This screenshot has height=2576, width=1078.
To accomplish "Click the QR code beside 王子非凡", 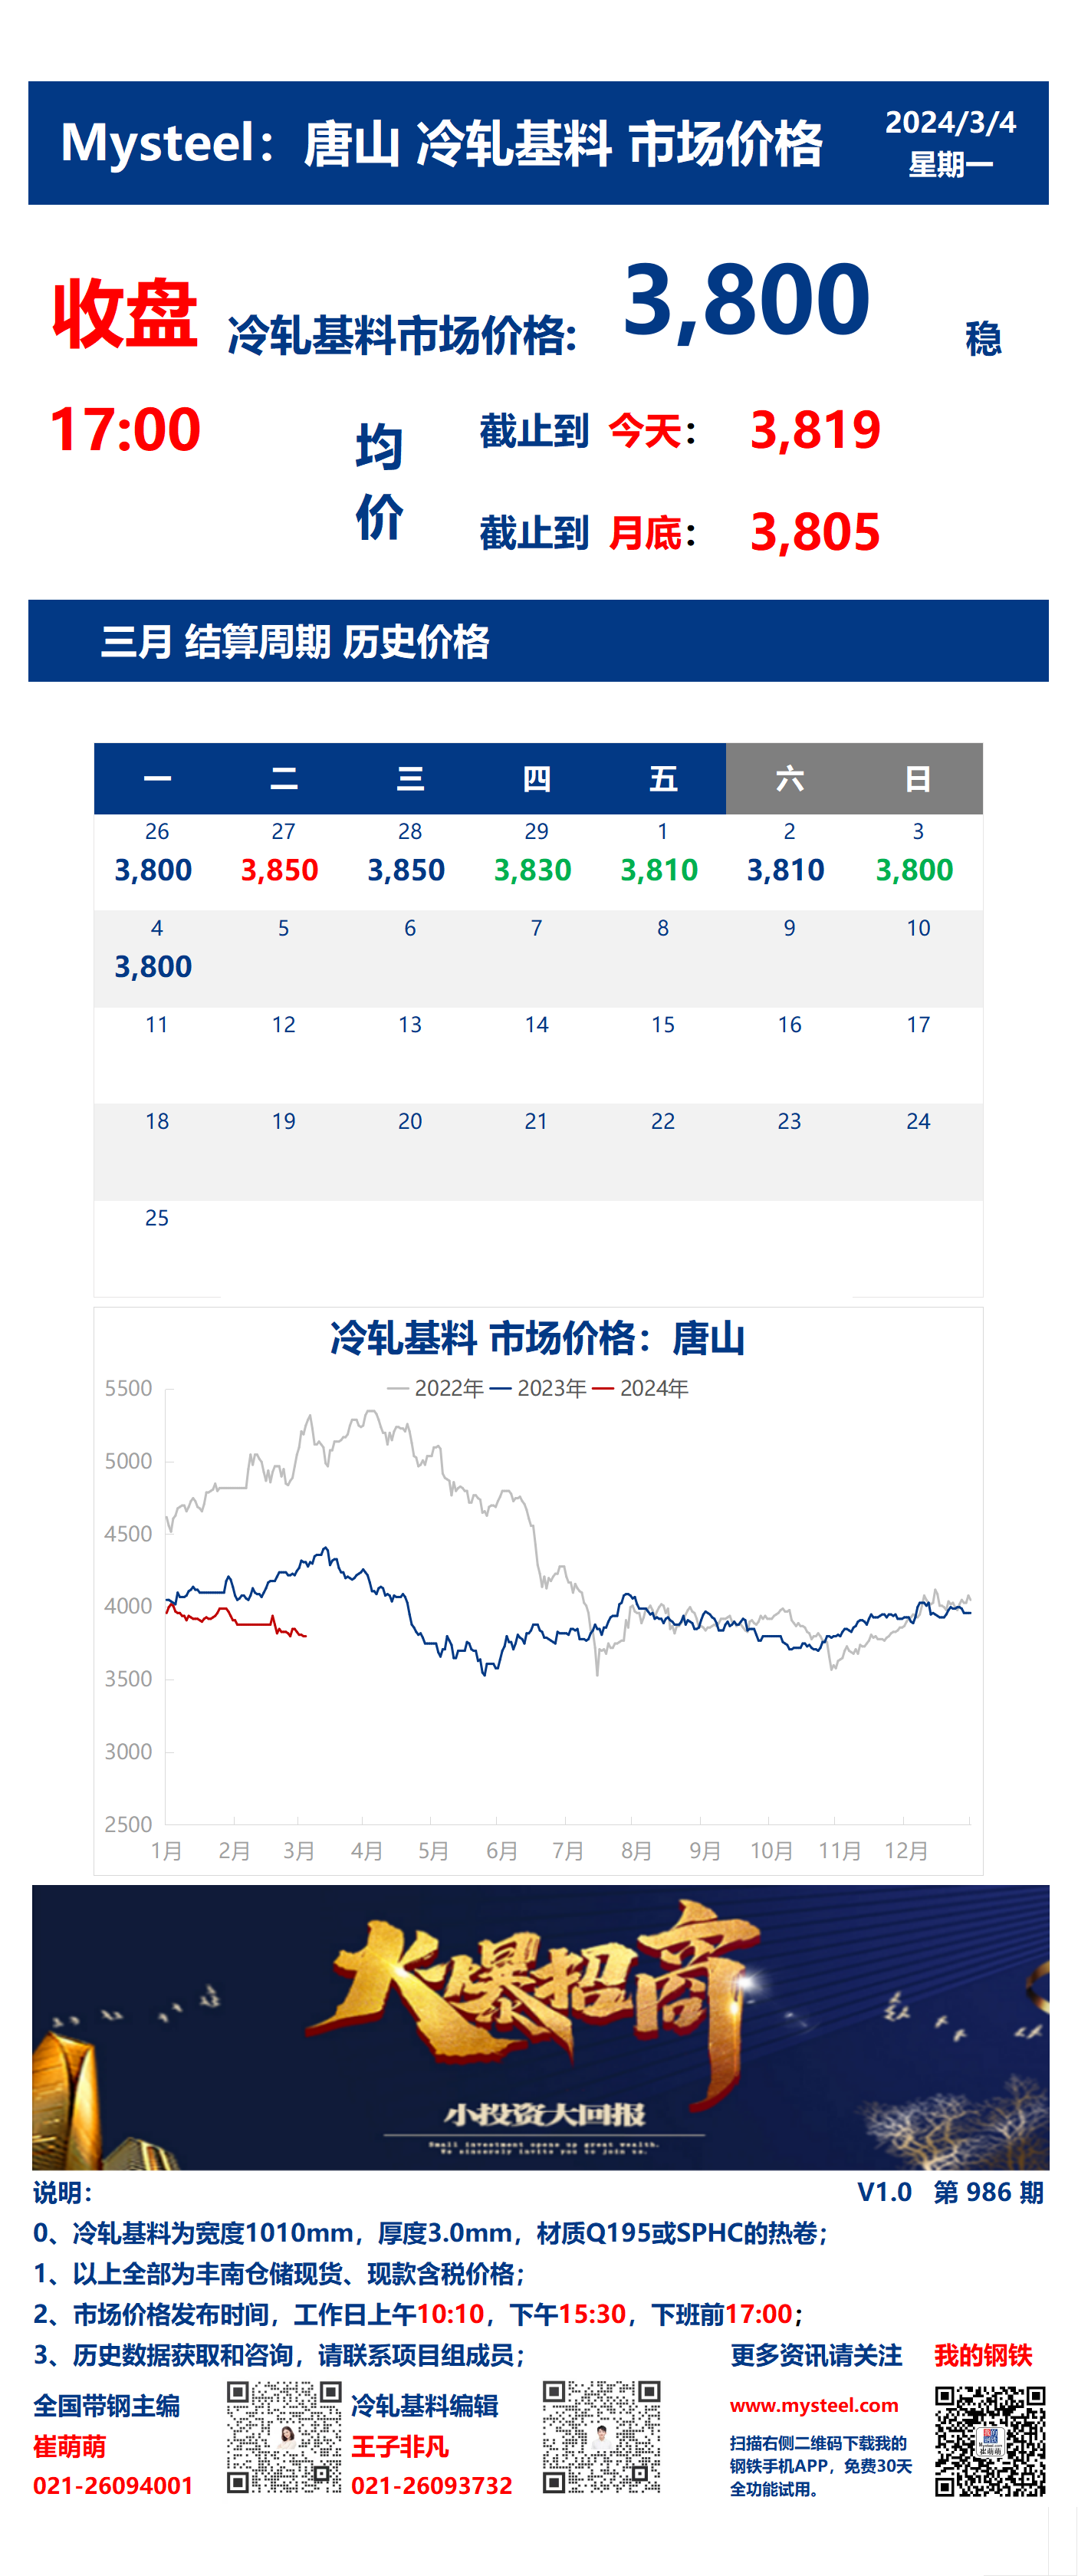I will point(601,2437).
